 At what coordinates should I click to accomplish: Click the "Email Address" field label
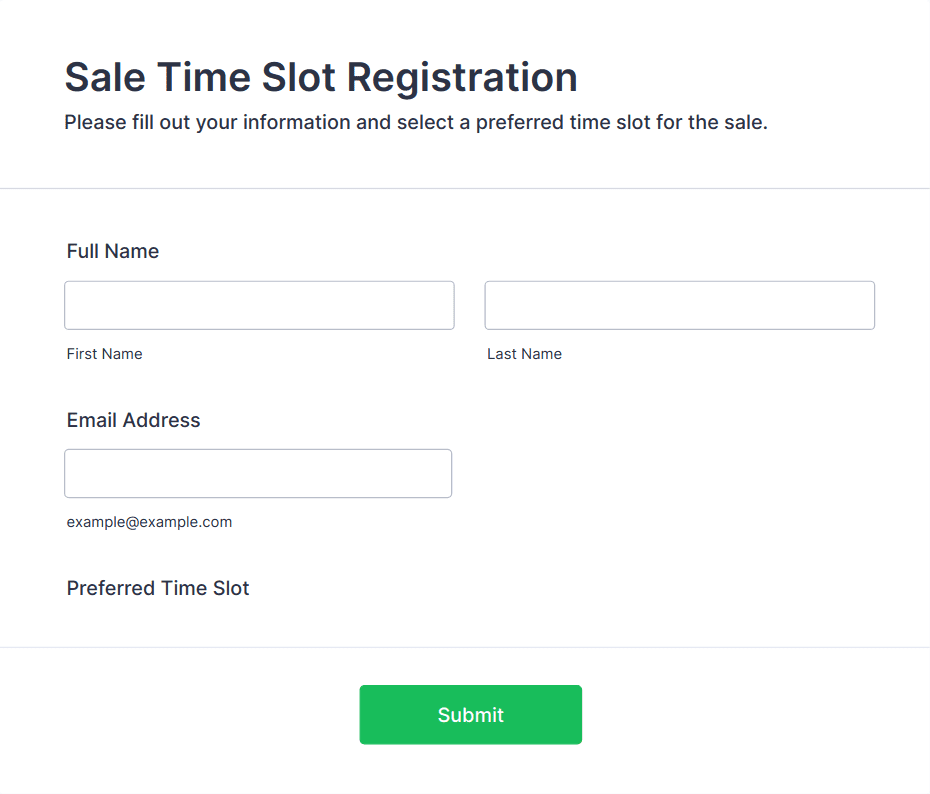133,420
